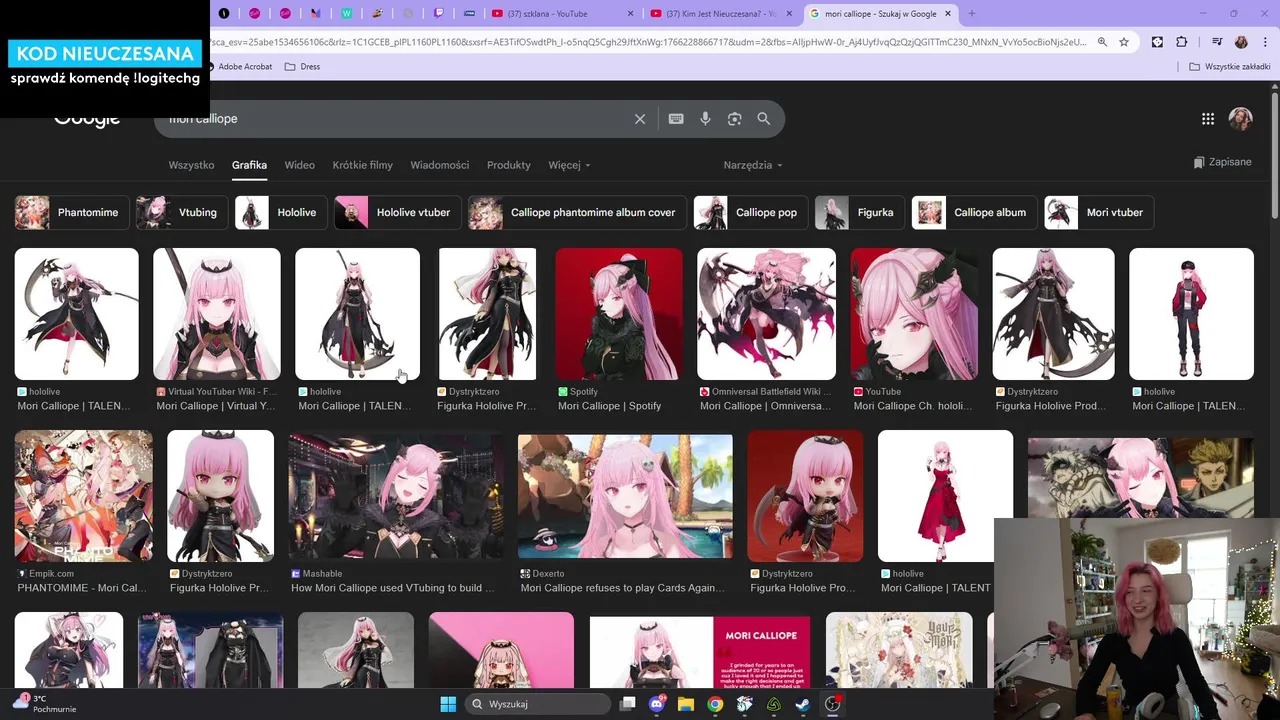Open the Wszystkie zakładki folder
The image size is (1280, 720).
[x=1230, y=67]
